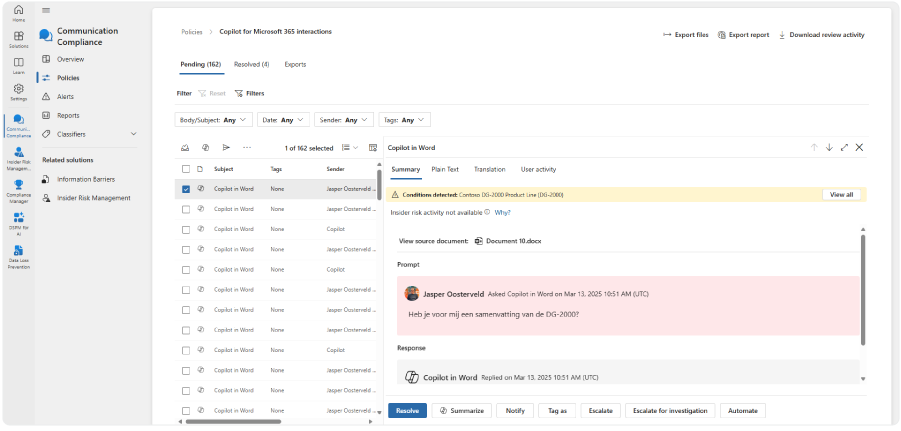The height and width of the screenshot is (431, 901).
Task: Check the fourth row checkbox
Action: (x=186, y=249)
